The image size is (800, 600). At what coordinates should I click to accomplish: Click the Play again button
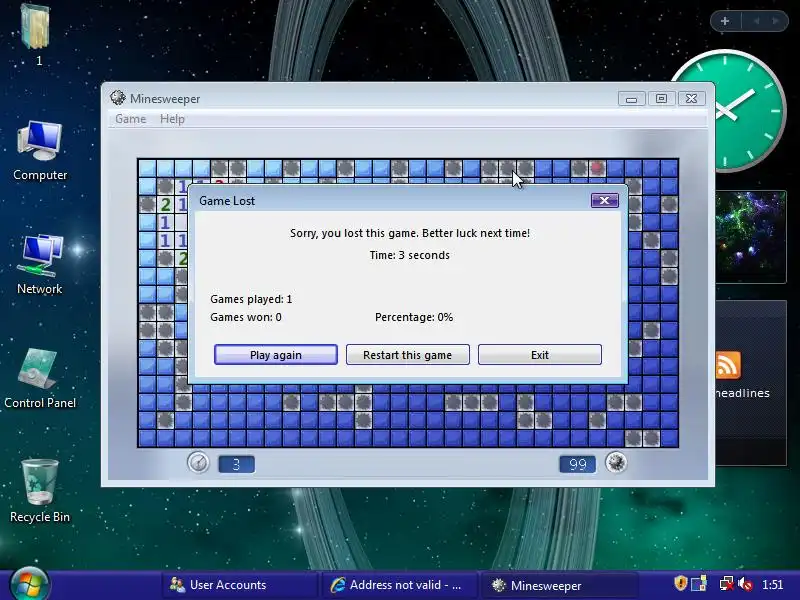coord(276,355)
